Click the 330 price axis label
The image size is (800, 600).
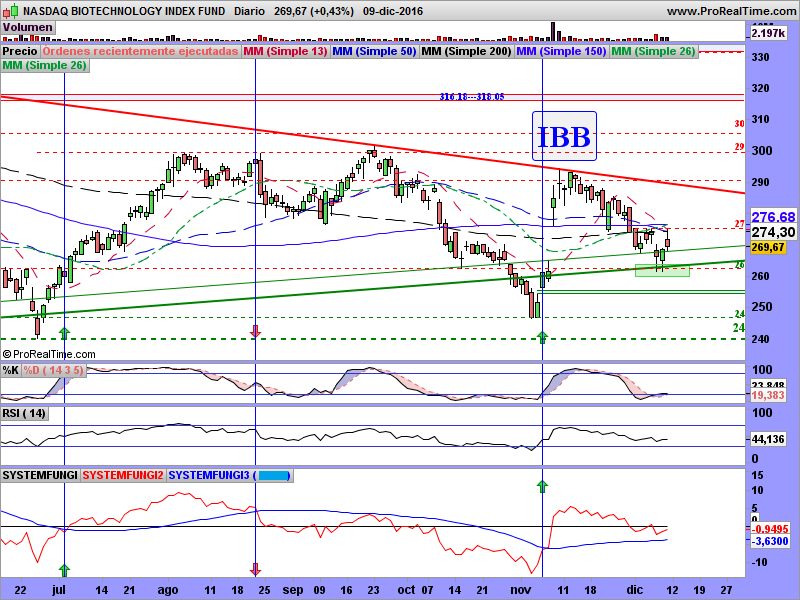coord(760,57)
